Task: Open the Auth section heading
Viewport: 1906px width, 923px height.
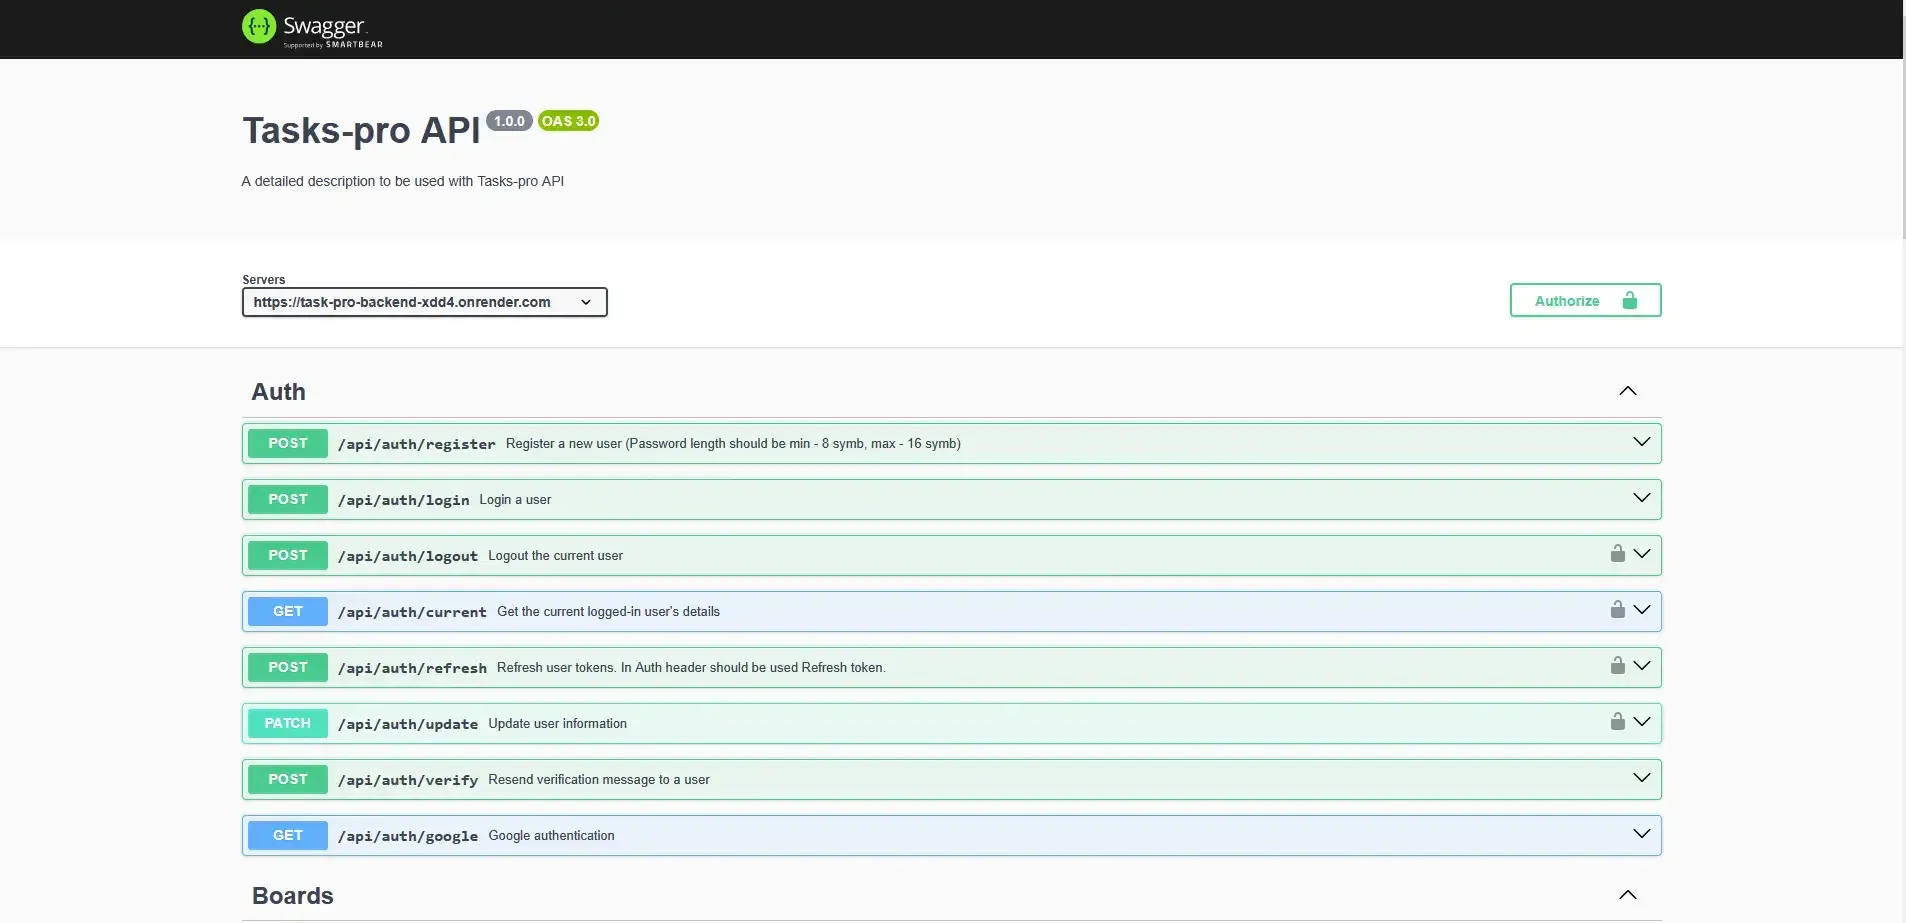Action: tap(278, 391)
